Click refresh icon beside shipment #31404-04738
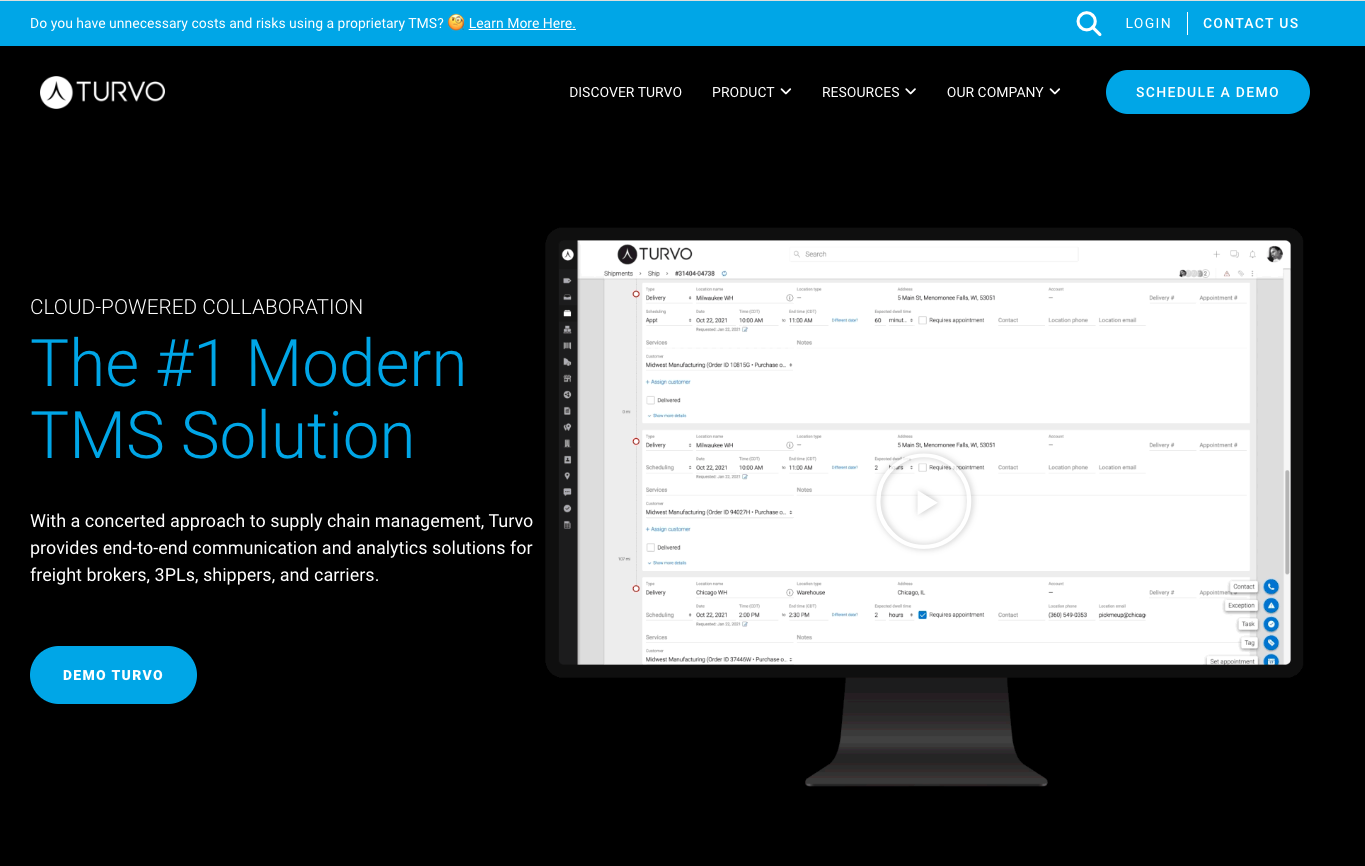Image resolution: width=1365 pixels, height=866 pixels. (x=724, y=273)
